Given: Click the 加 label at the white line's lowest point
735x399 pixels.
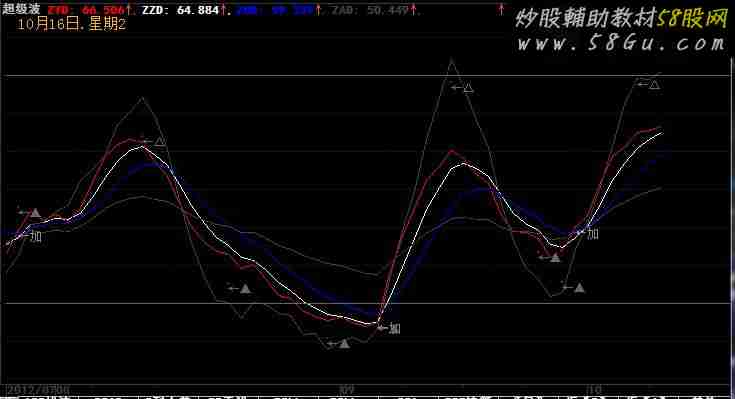Looking at the screenshot, I should (395, 328).
